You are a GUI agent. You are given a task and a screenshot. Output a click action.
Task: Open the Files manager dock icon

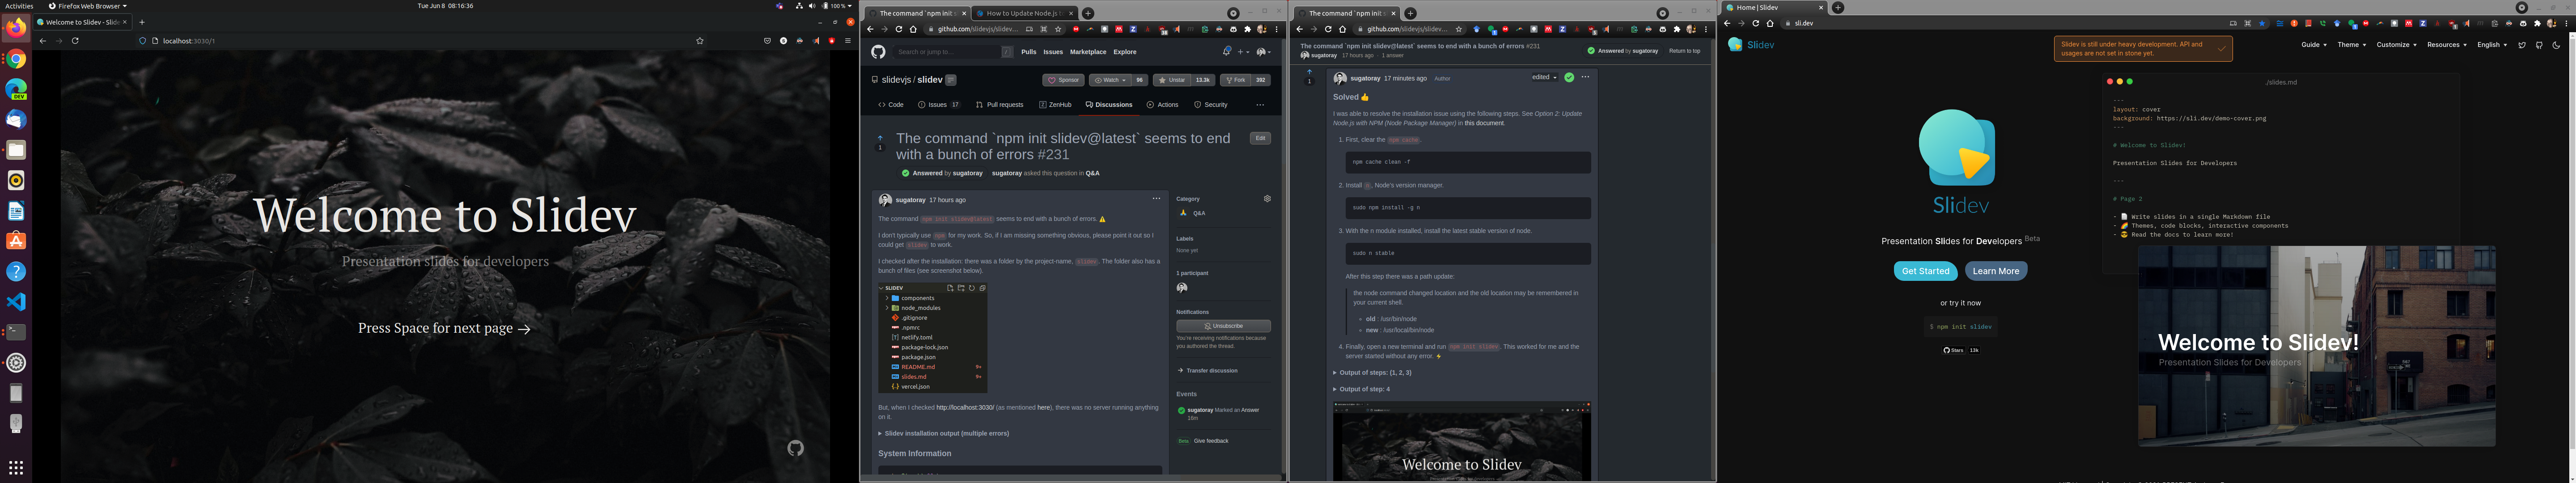tap(16, 150)
